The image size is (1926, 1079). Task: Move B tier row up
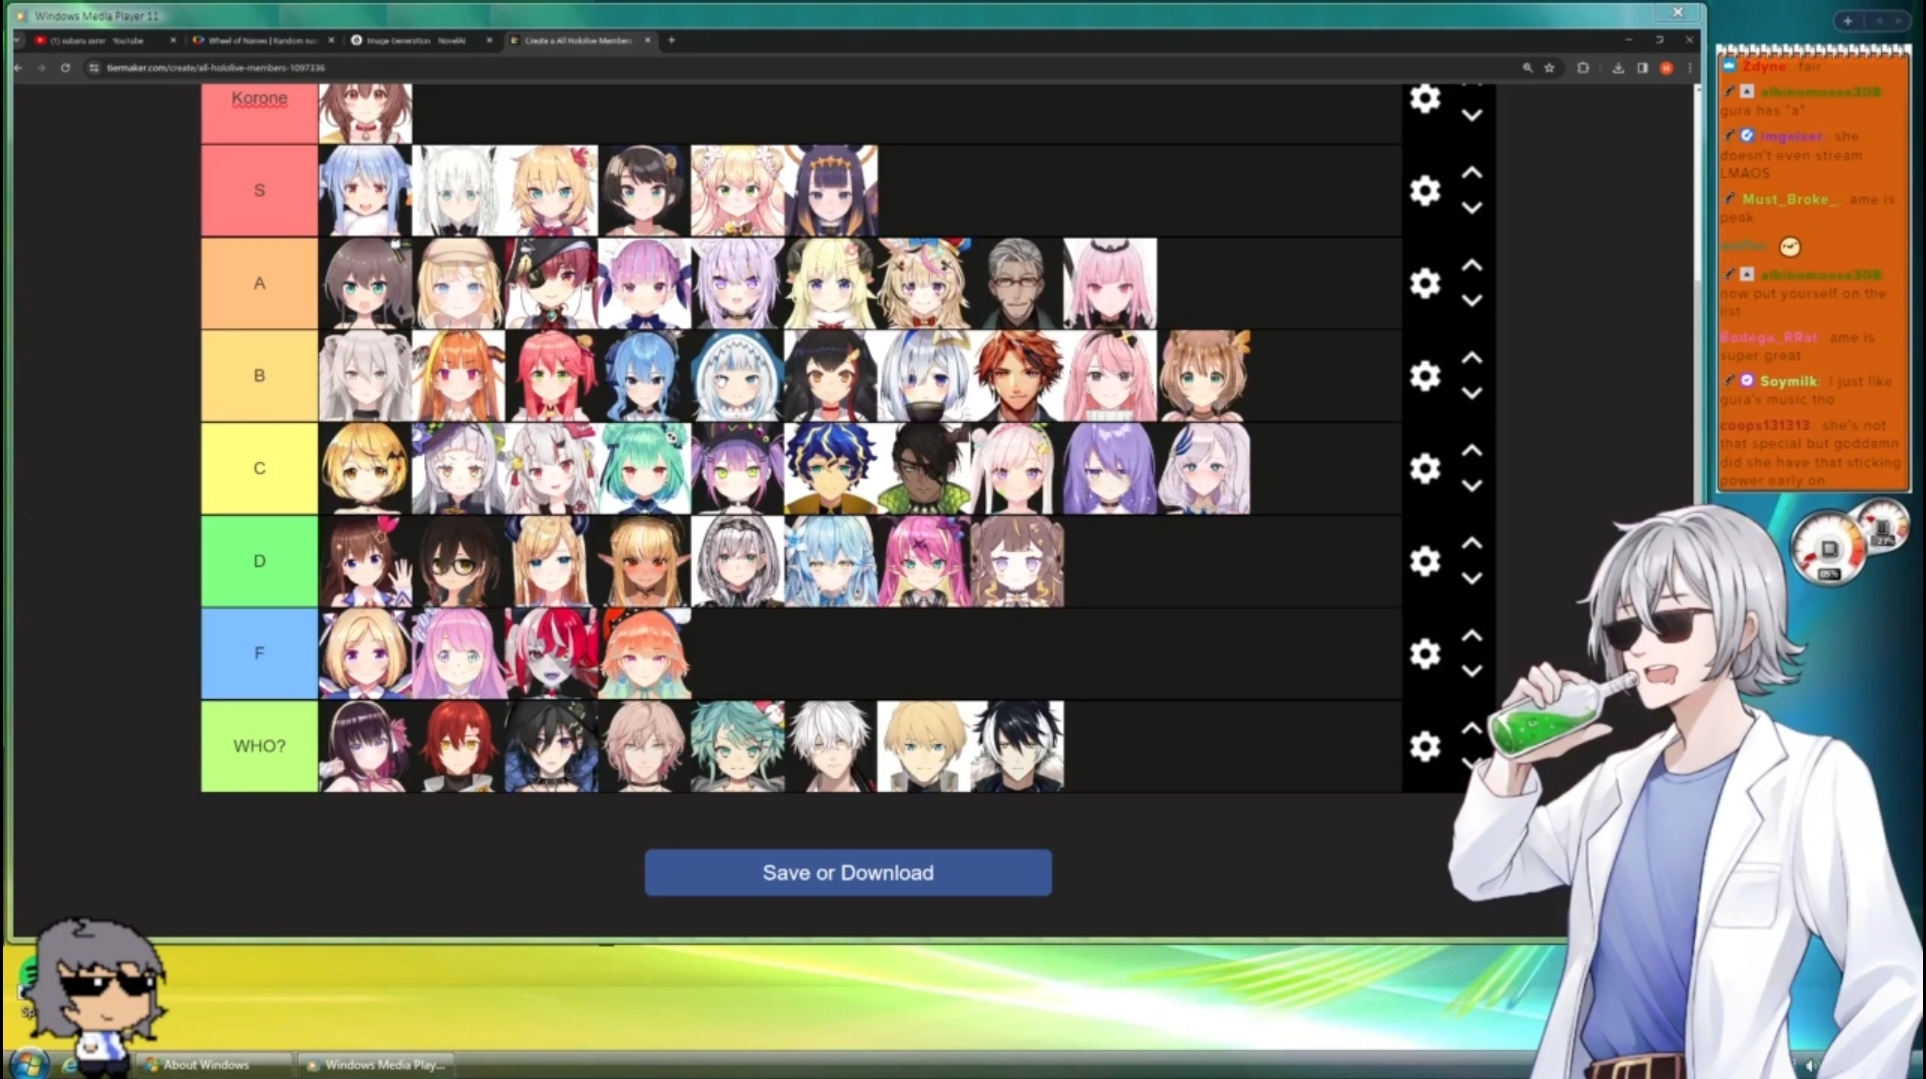1472,358
